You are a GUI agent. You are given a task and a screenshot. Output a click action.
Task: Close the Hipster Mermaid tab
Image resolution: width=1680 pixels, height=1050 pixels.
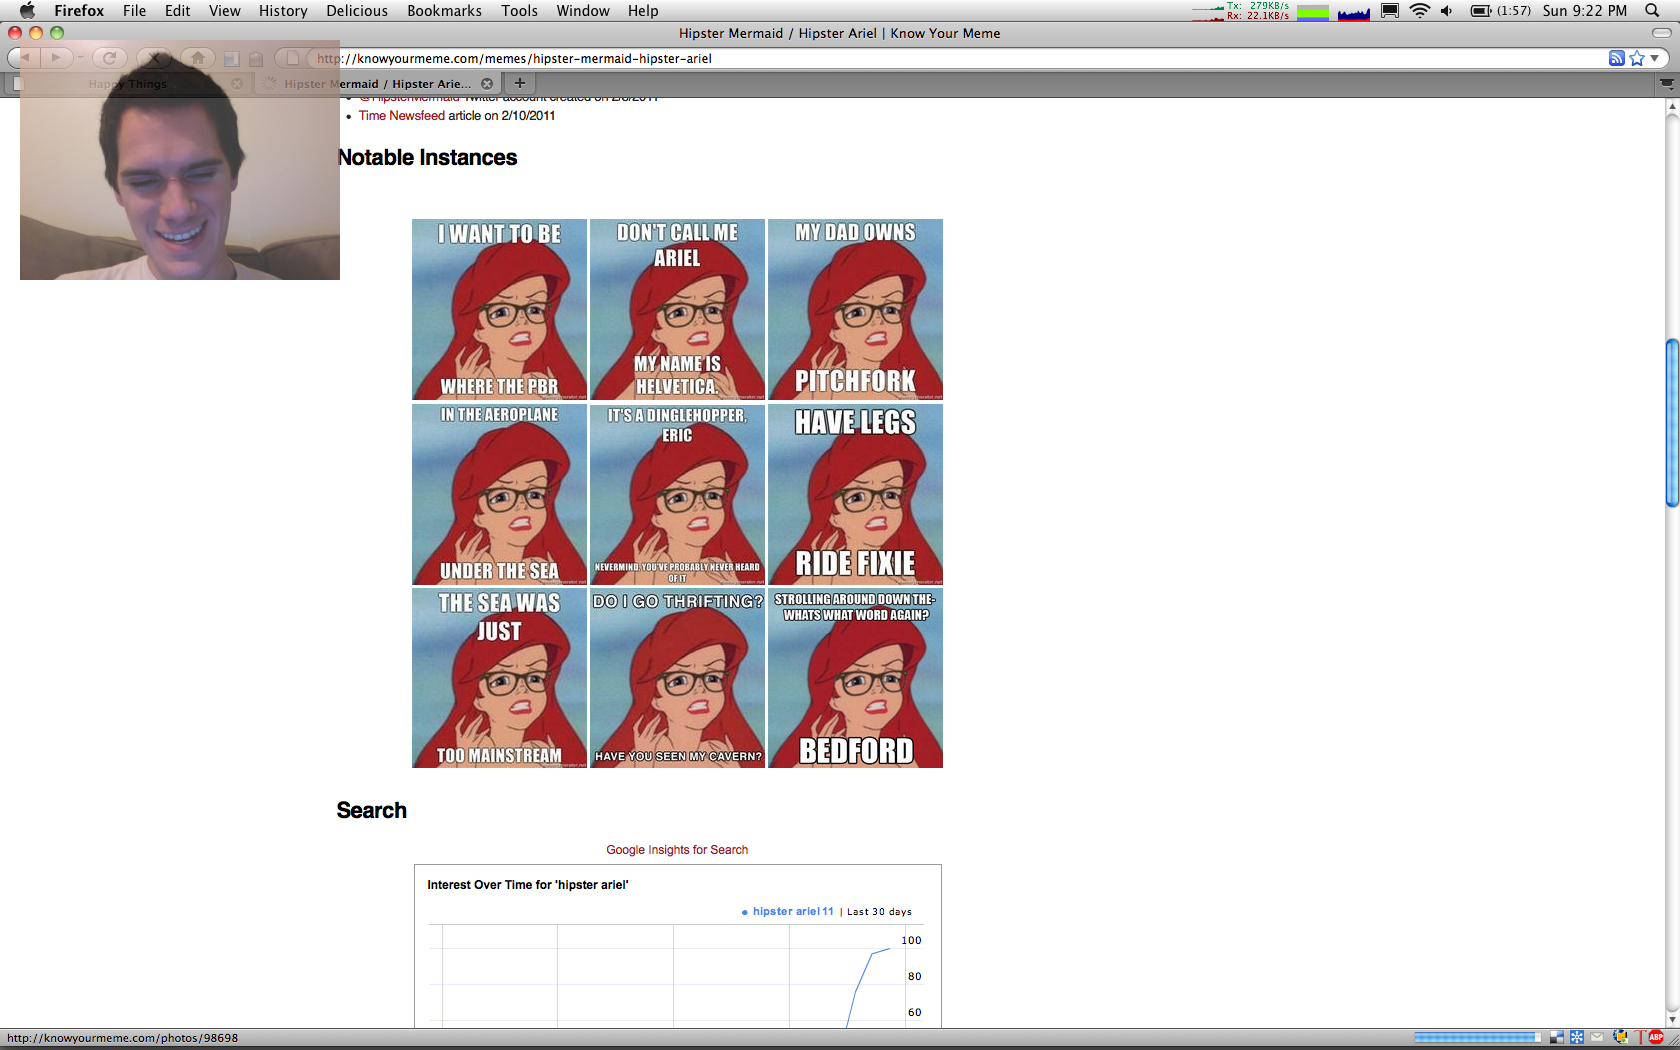tap(487, 84)
